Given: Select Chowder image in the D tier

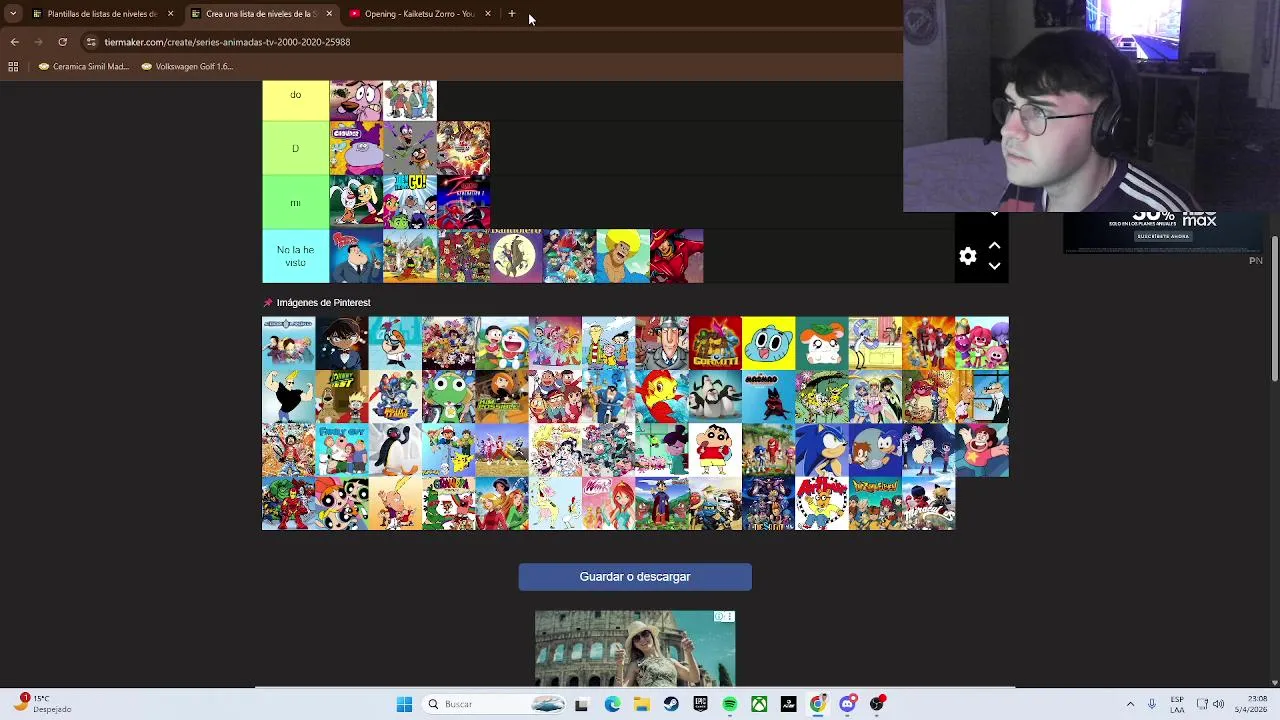Looking at the screenshot, I should pos(356,148).
